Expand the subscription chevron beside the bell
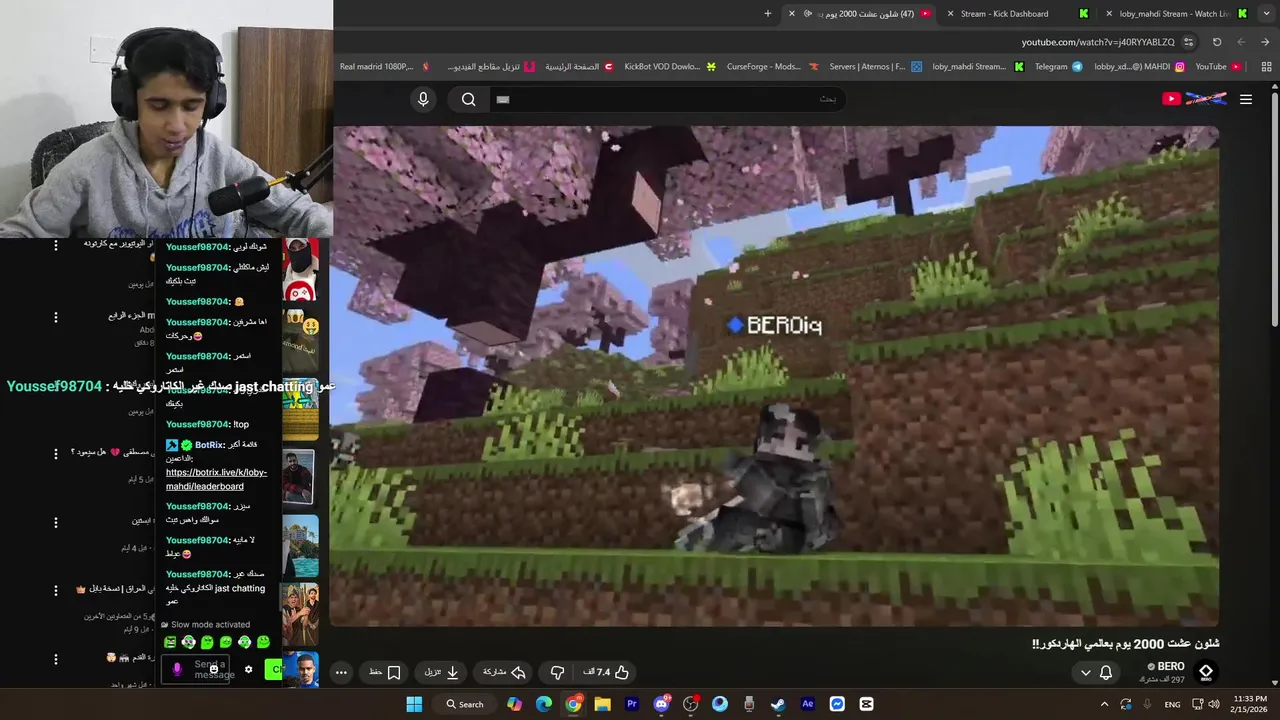 pyautogui.click(x=1086, y=672)
